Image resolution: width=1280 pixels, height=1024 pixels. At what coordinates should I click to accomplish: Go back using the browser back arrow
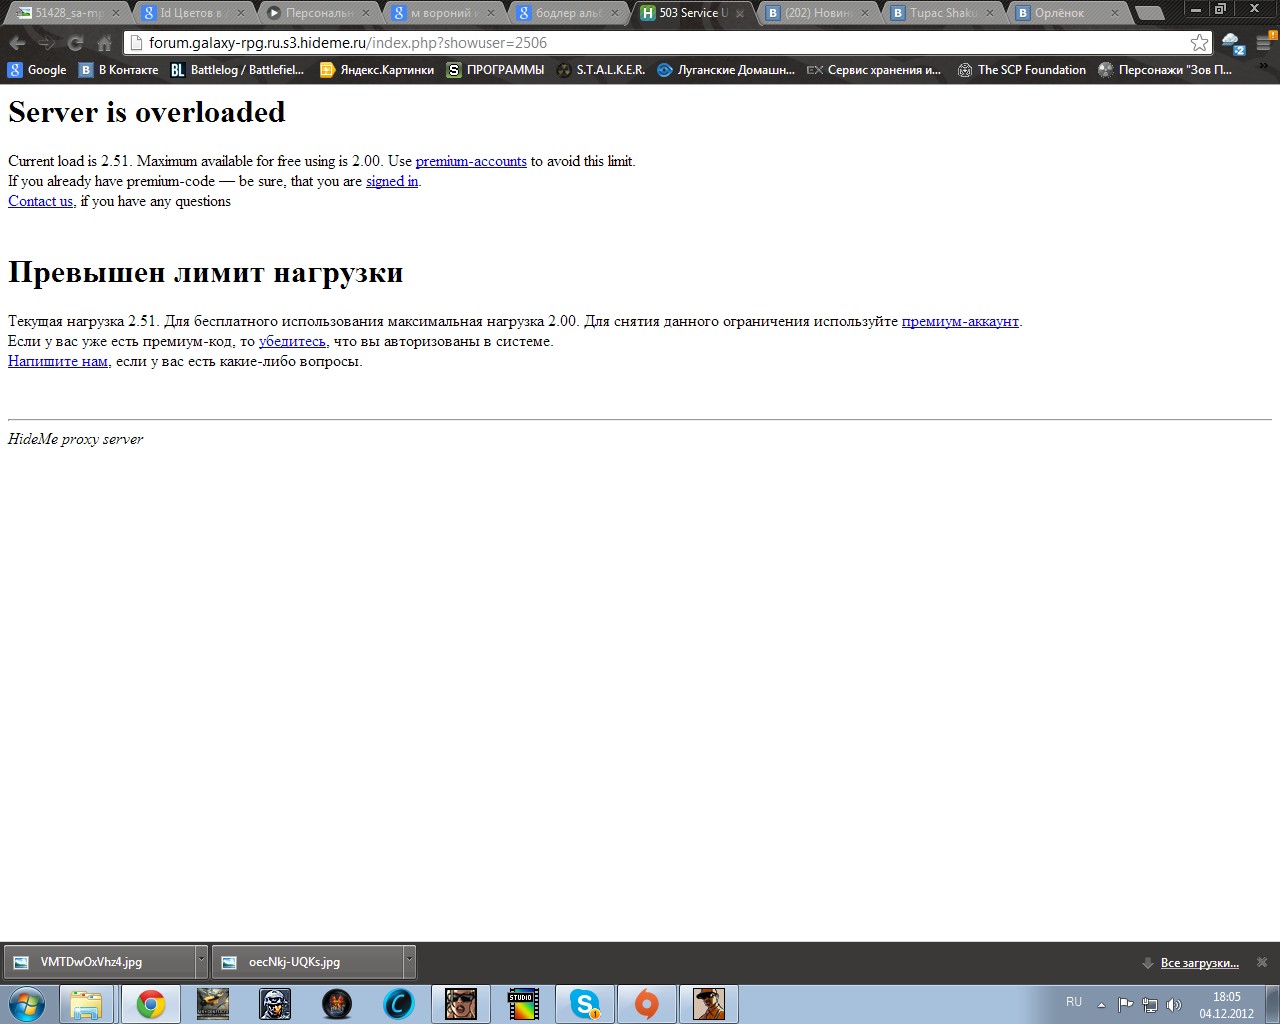pos(17,43)
